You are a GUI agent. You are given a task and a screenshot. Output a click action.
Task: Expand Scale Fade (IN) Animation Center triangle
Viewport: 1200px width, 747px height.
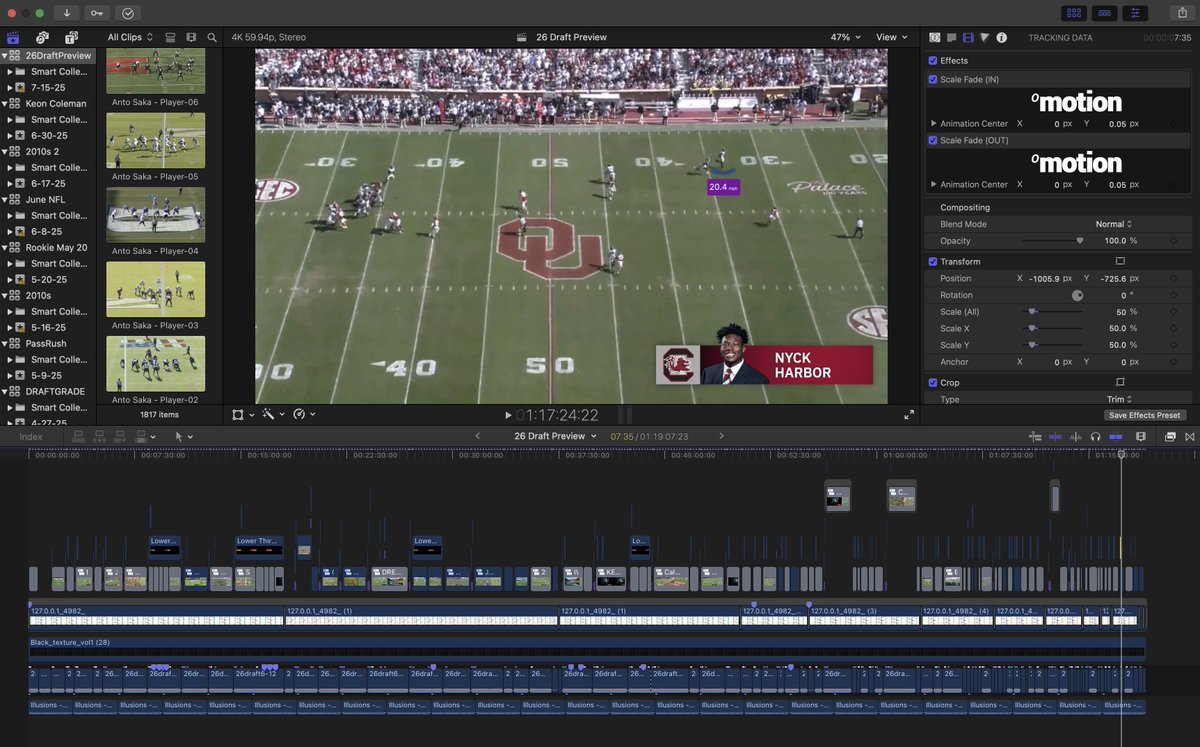pyautogui.click(x=934, y=124)
